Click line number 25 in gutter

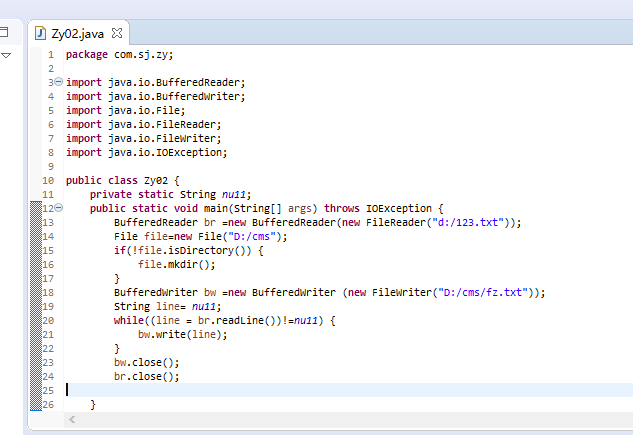[x=48, y=391]
